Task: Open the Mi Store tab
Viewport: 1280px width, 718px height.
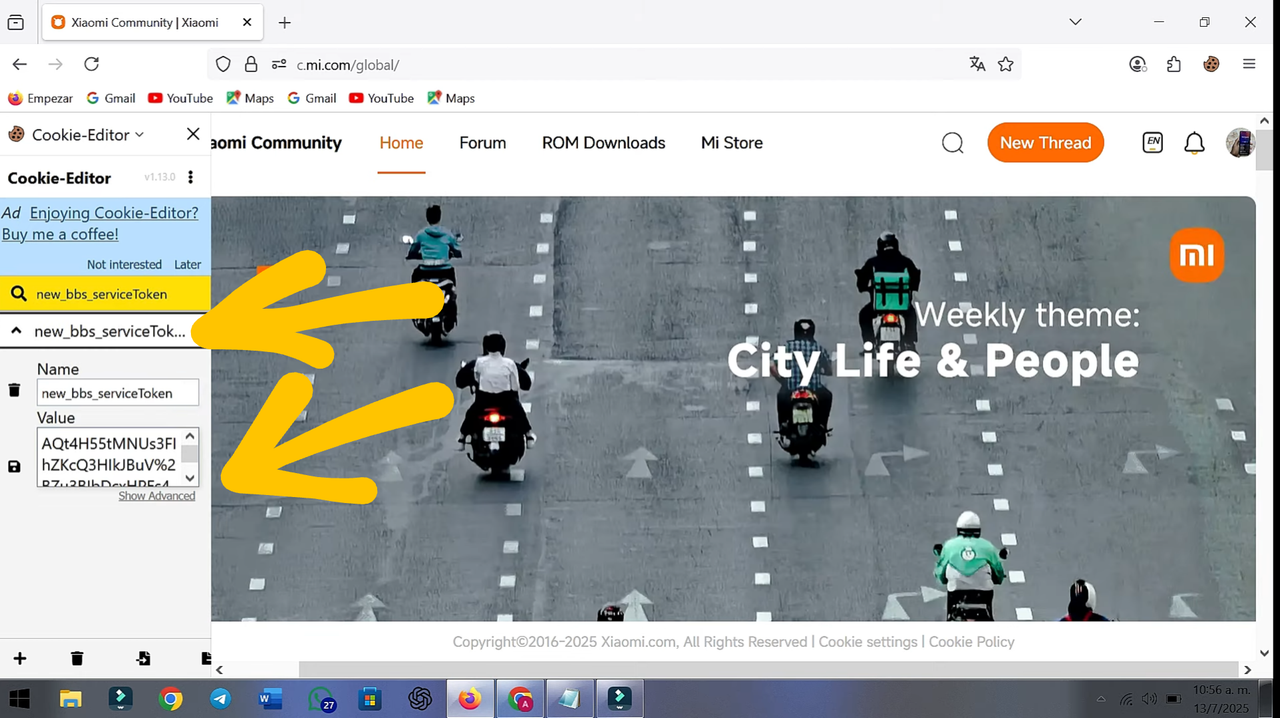Action: 732,143
